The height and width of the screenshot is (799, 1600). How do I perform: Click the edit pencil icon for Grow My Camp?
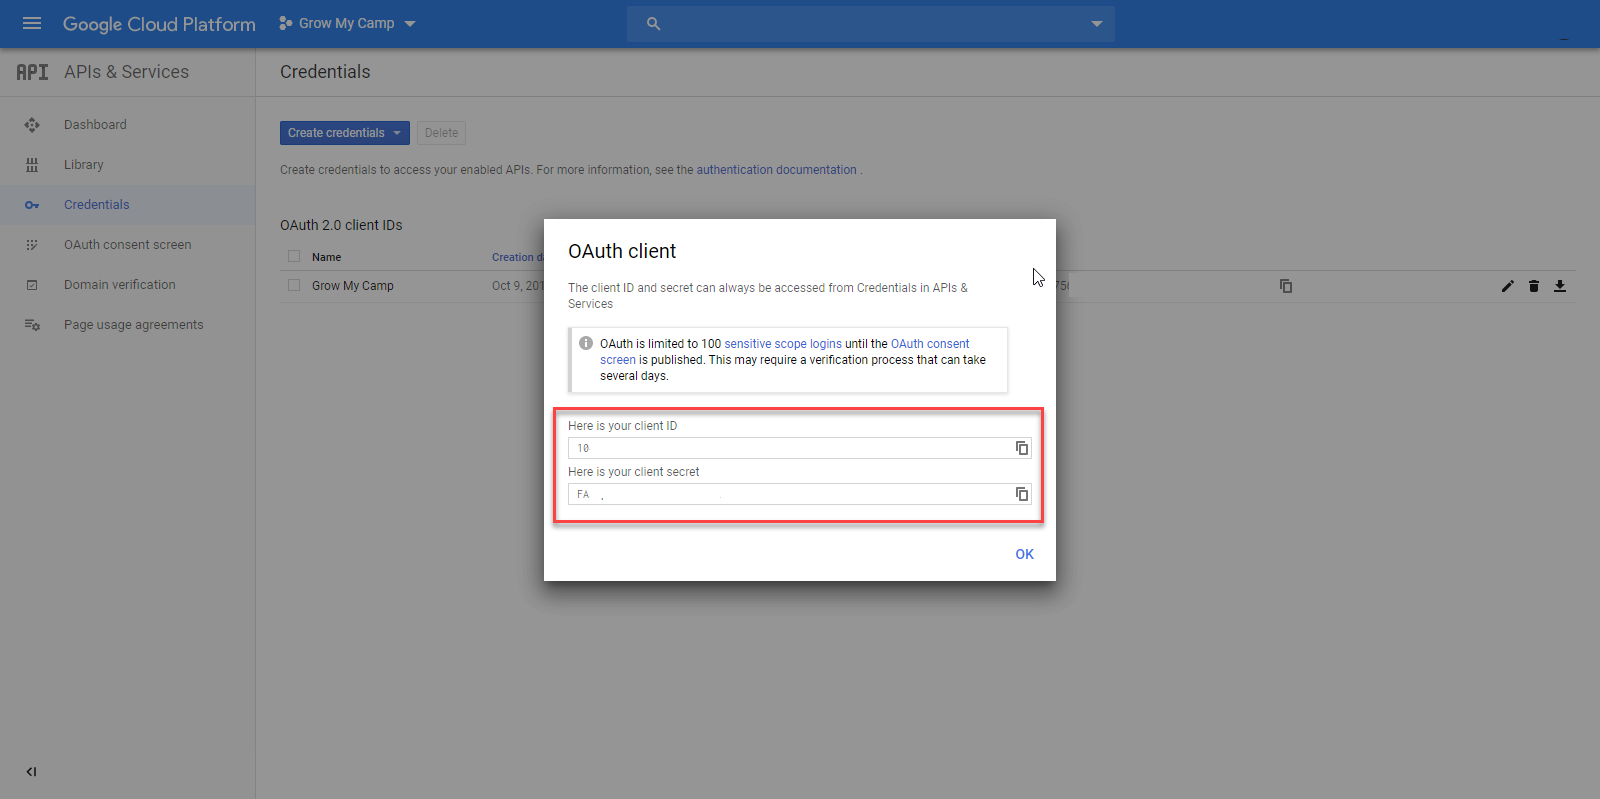click(1507, 286)
